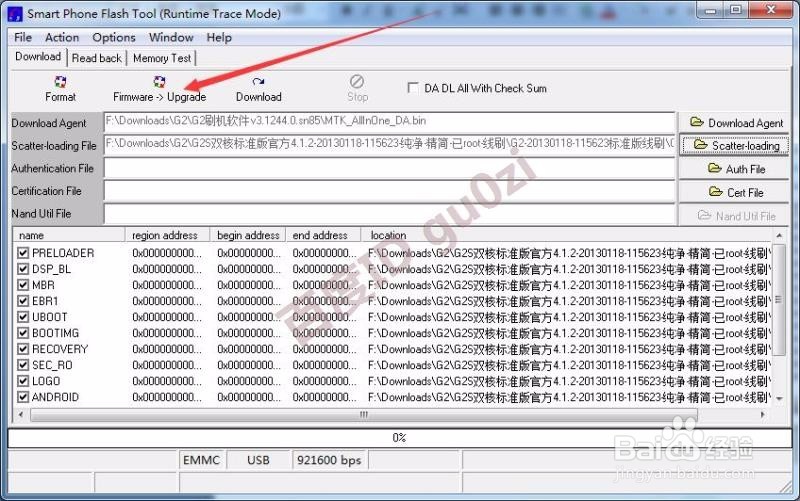Screen dimensions: 800x501
Task: Browse for a Scatter-loading file
Action: pyautogui.click(x=734, y=145)
